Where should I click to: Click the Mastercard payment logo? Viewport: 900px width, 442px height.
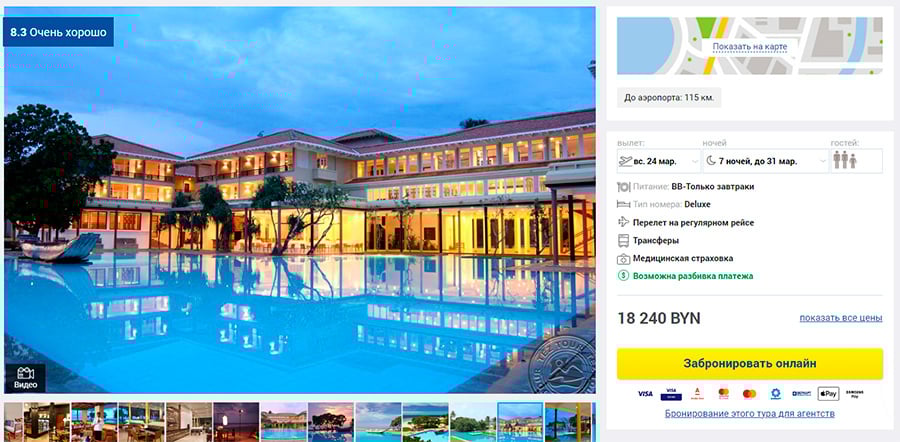click(749, 394)
